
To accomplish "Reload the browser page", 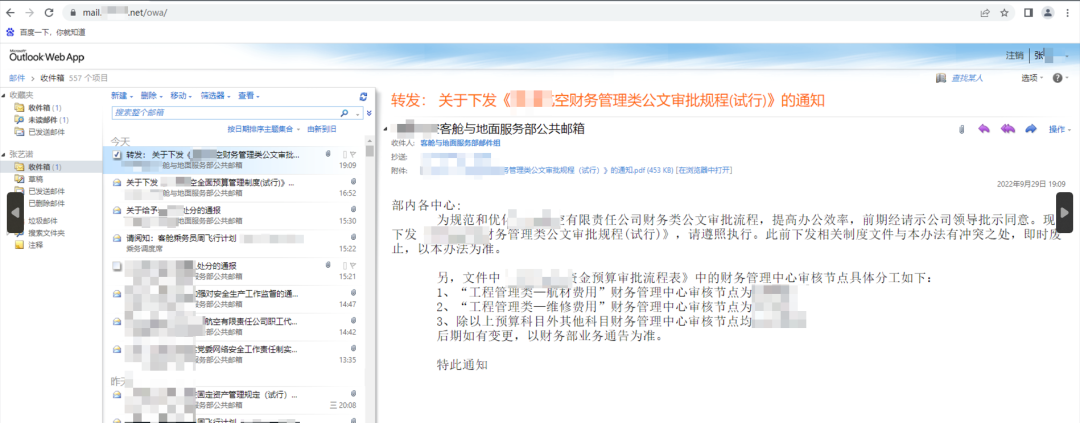I will point(49,12).
